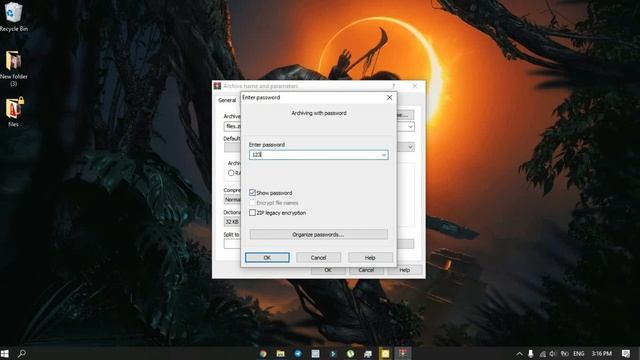Image resolution: width=640 pixels, height=360 pixels.
Task: Click the microphone tray icon
Action: (x=530, y=353)
